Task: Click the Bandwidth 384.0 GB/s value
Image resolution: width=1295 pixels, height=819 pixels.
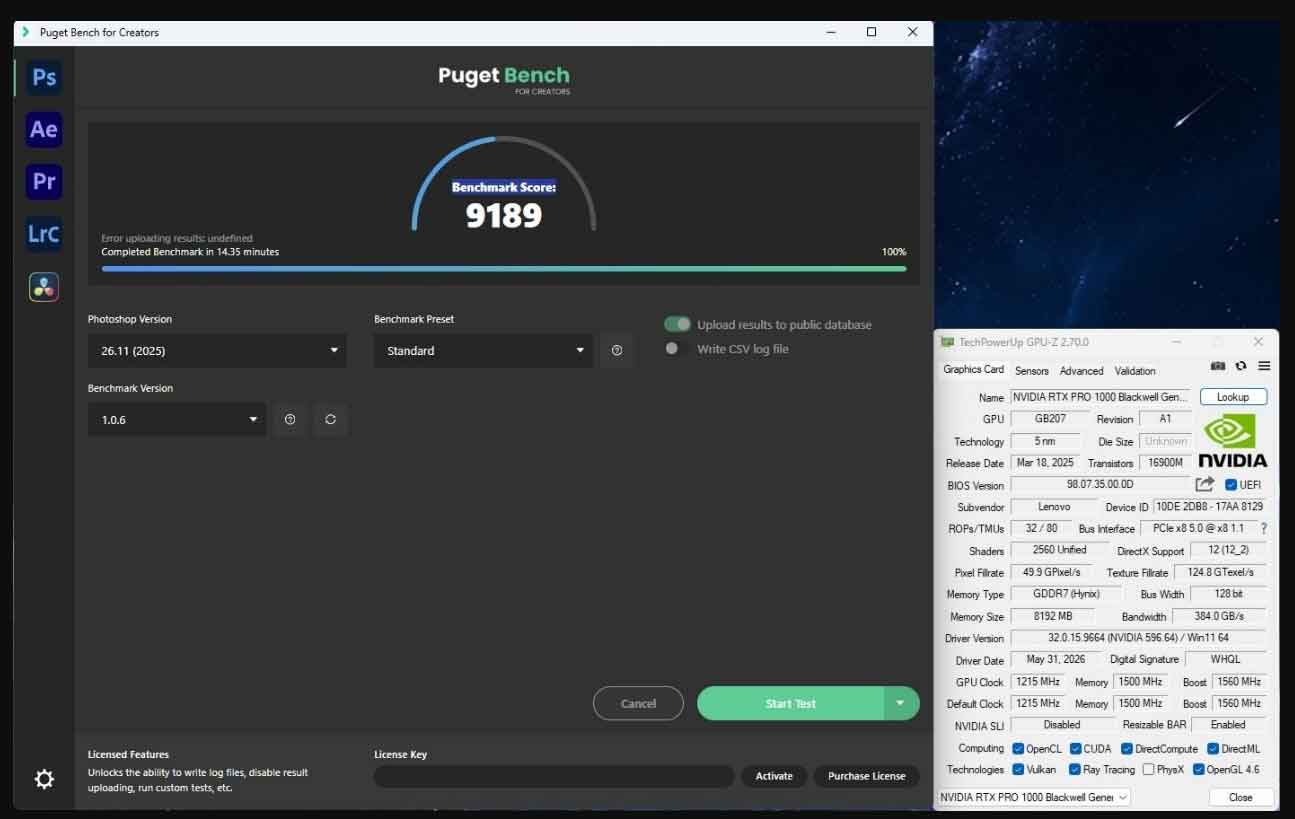Action: (x=1218, y=616)
